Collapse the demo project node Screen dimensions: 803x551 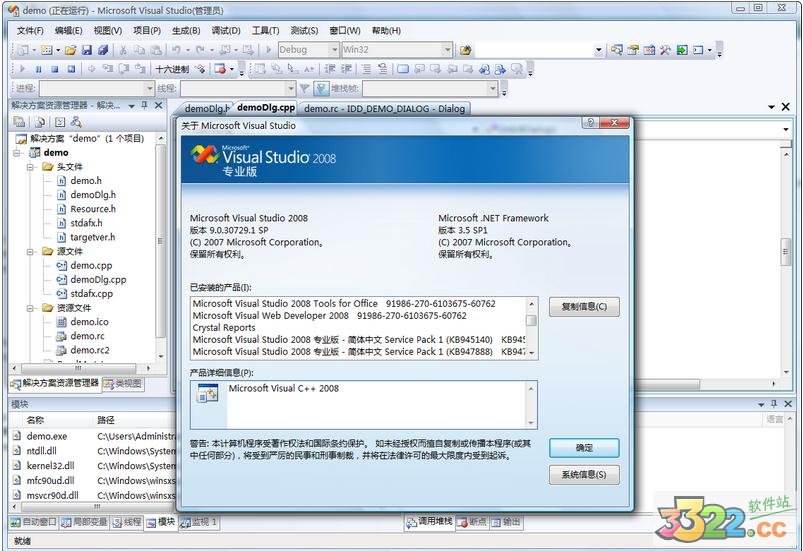(17, 153)
